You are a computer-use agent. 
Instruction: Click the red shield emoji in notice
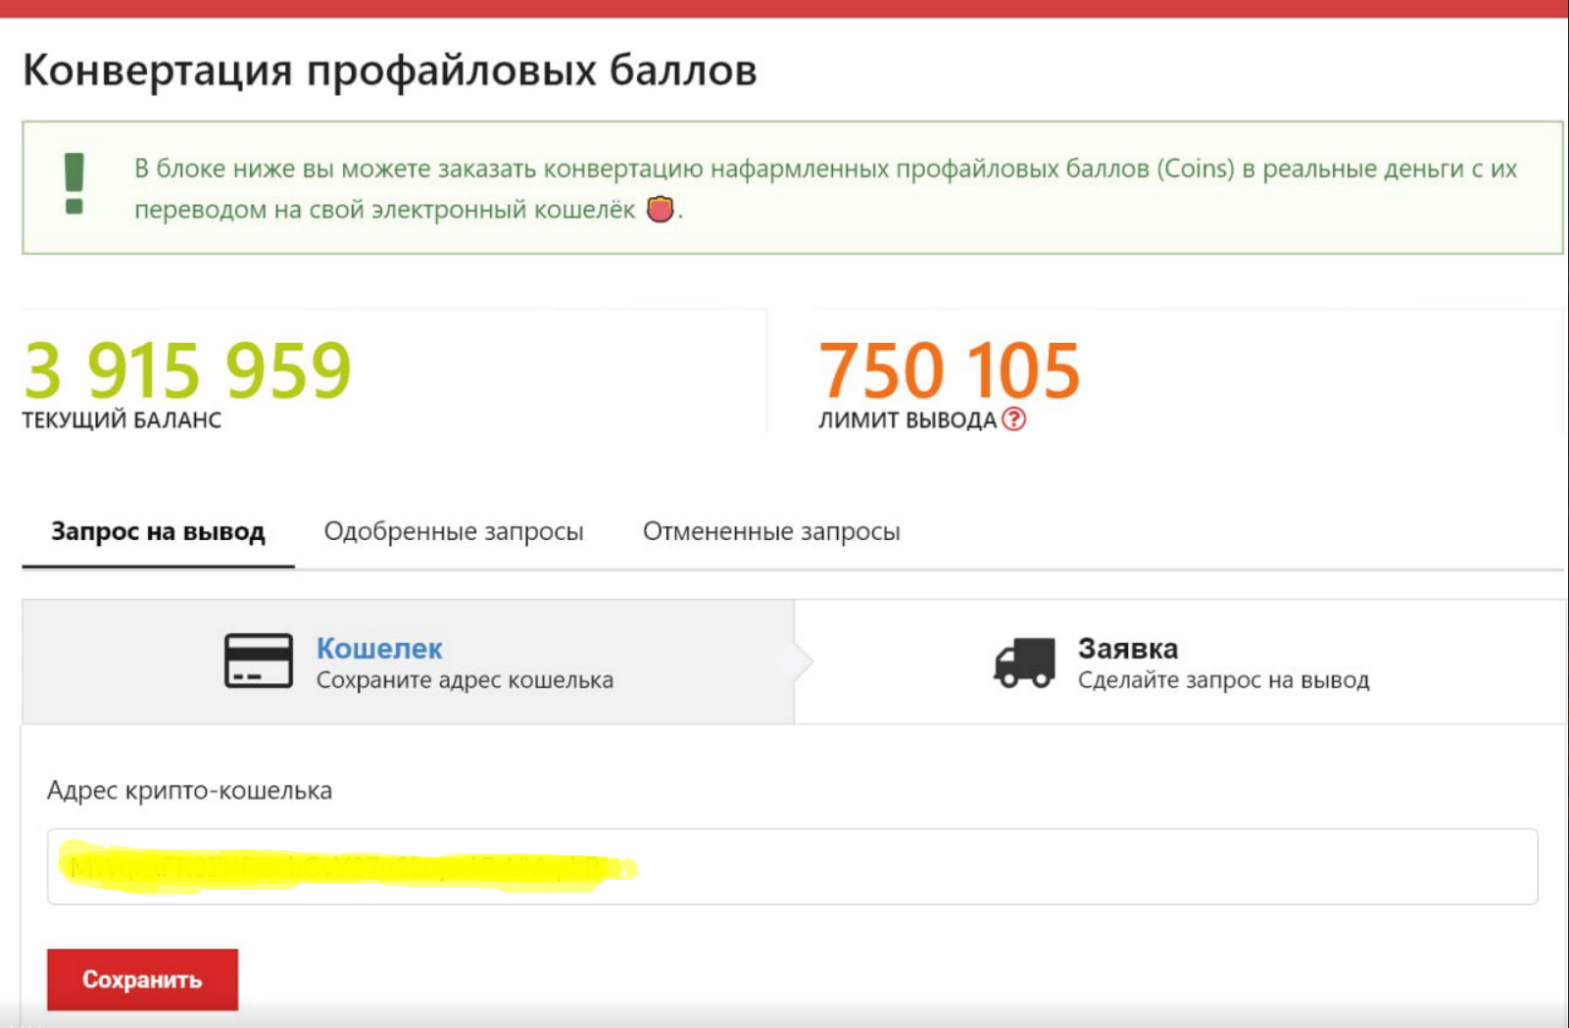660,209
